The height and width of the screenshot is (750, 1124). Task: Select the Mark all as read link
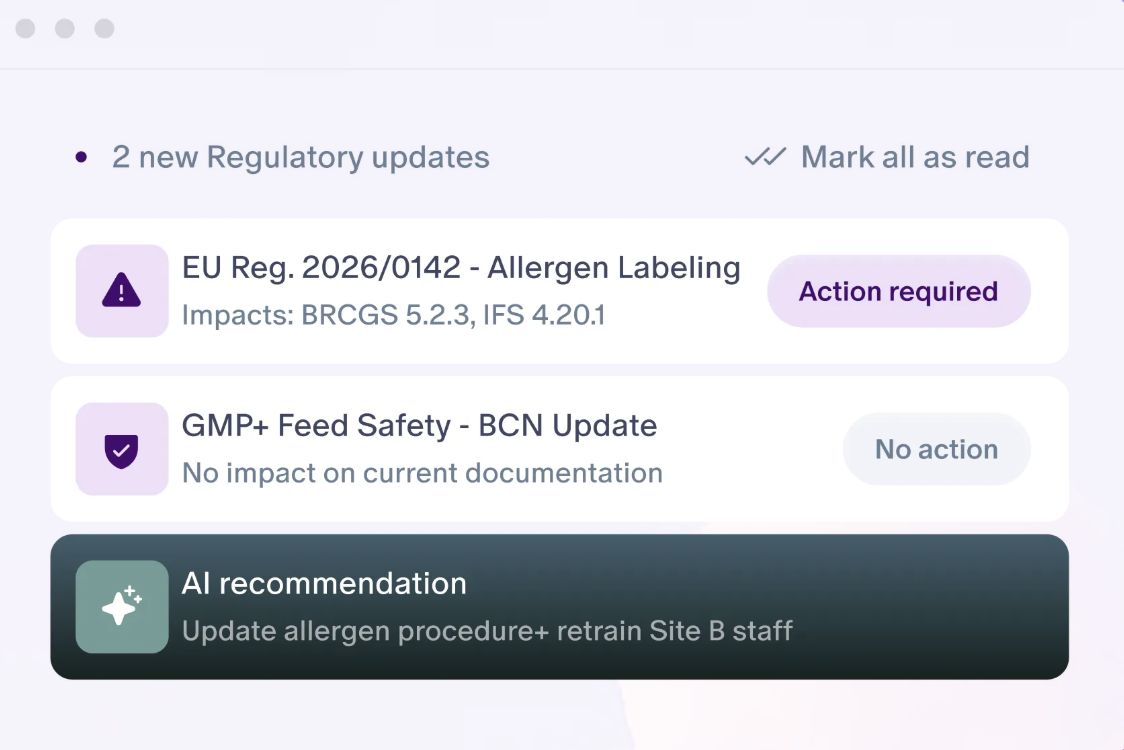click(x=915, y=157)
